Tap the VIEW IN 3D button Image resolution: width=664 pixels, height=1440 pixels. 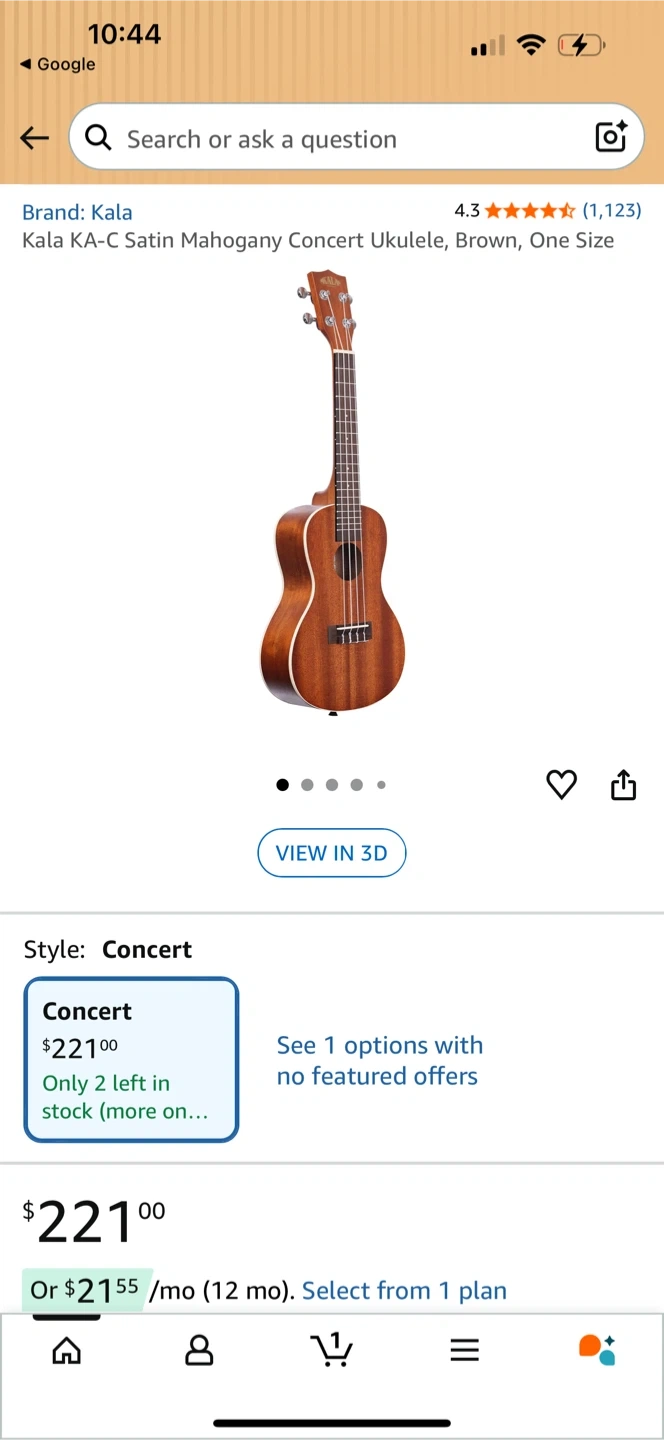331,853
